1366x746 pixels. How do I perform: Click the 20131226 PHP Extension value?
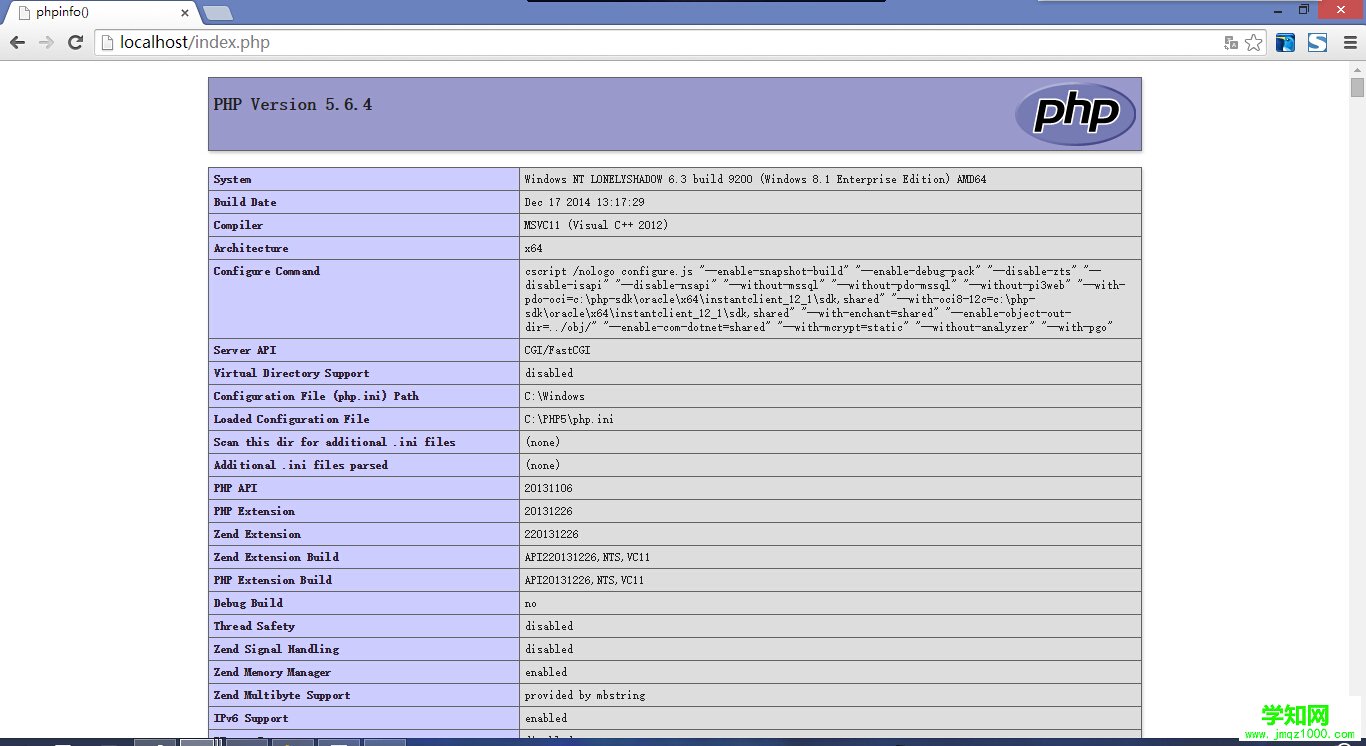pyautogui.click(x=549, y=511)
